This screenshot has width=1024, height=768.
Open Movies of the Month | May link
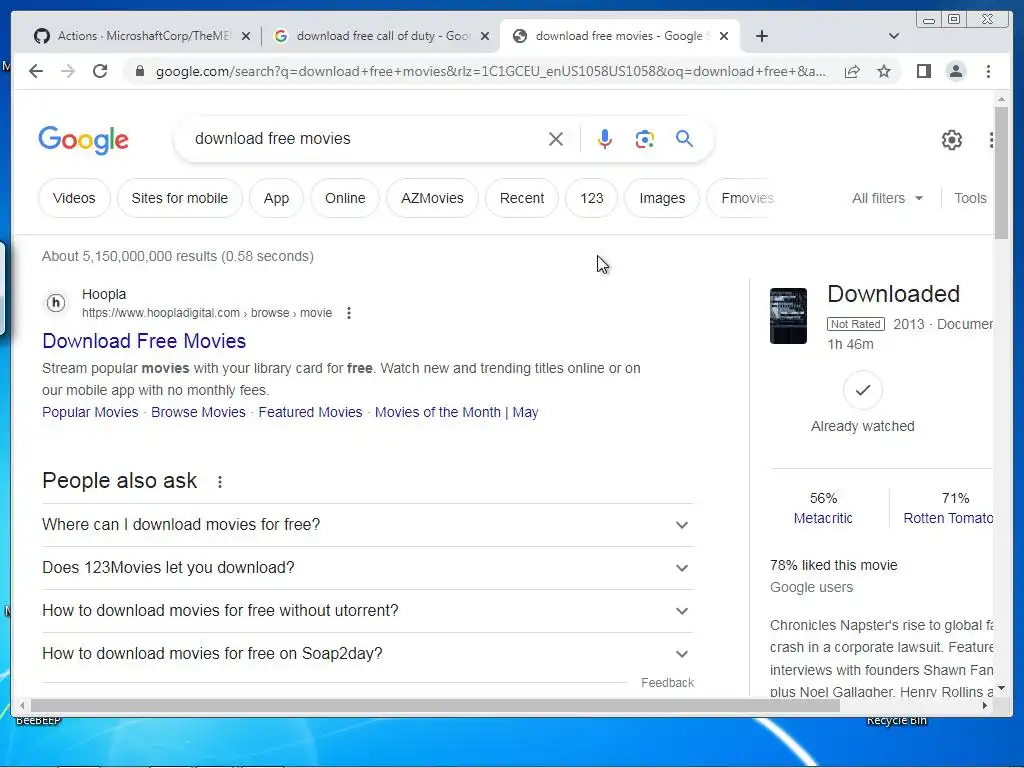click(456, 412)
